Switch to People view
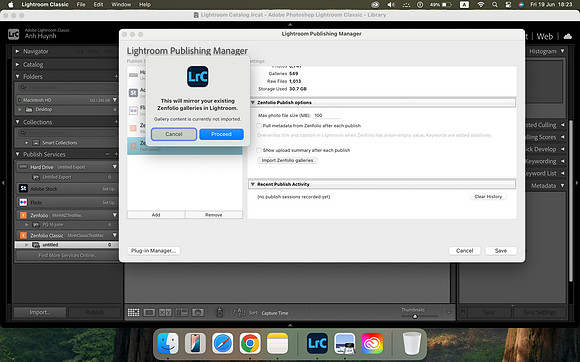Screen dimensions: 580x362 [x=198, y=313]
